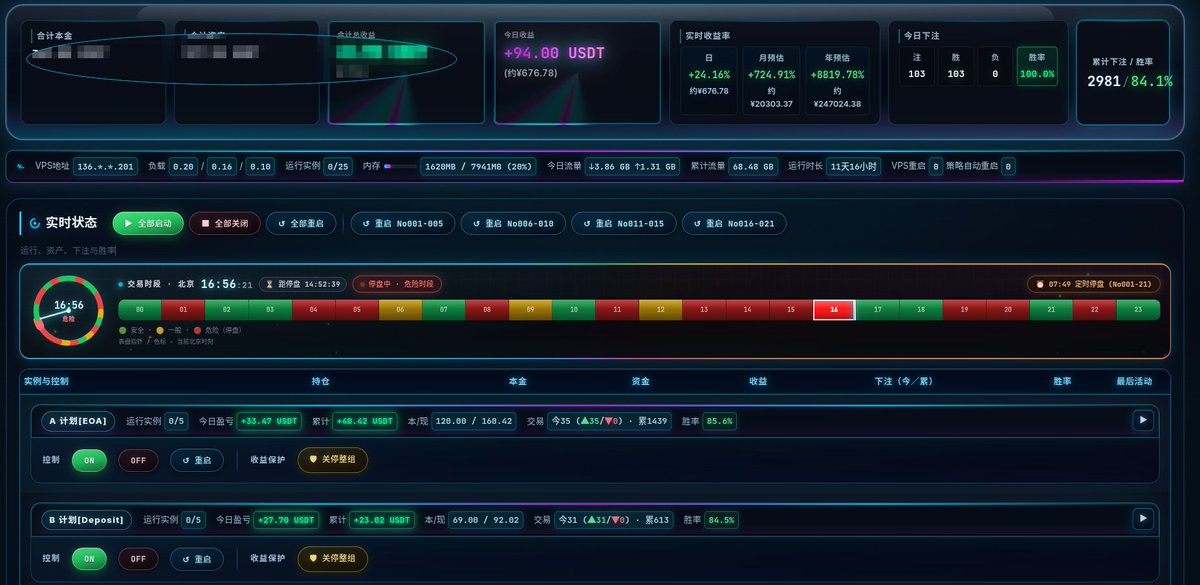1200x585 pixels.
Task: Restart instances No011-015
Action: click(623, 224)
